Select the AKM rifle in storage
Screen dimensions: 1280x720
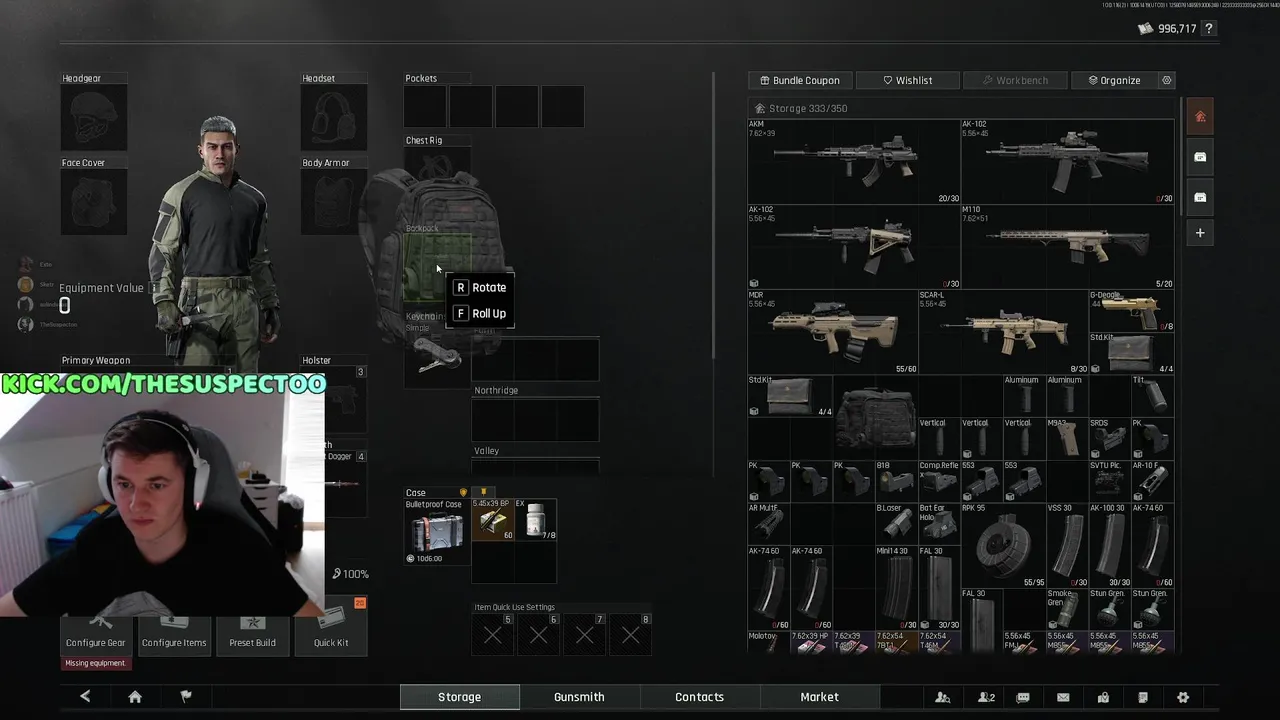(x=854, y=161)
